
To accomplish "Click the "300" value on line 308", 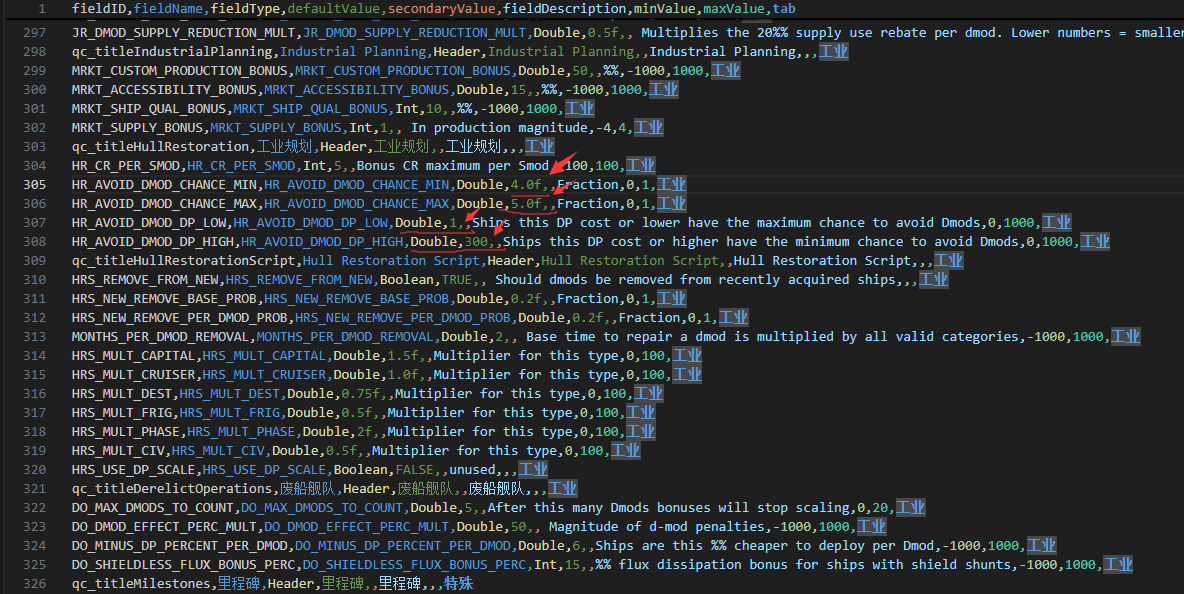I will coord(475,242).
